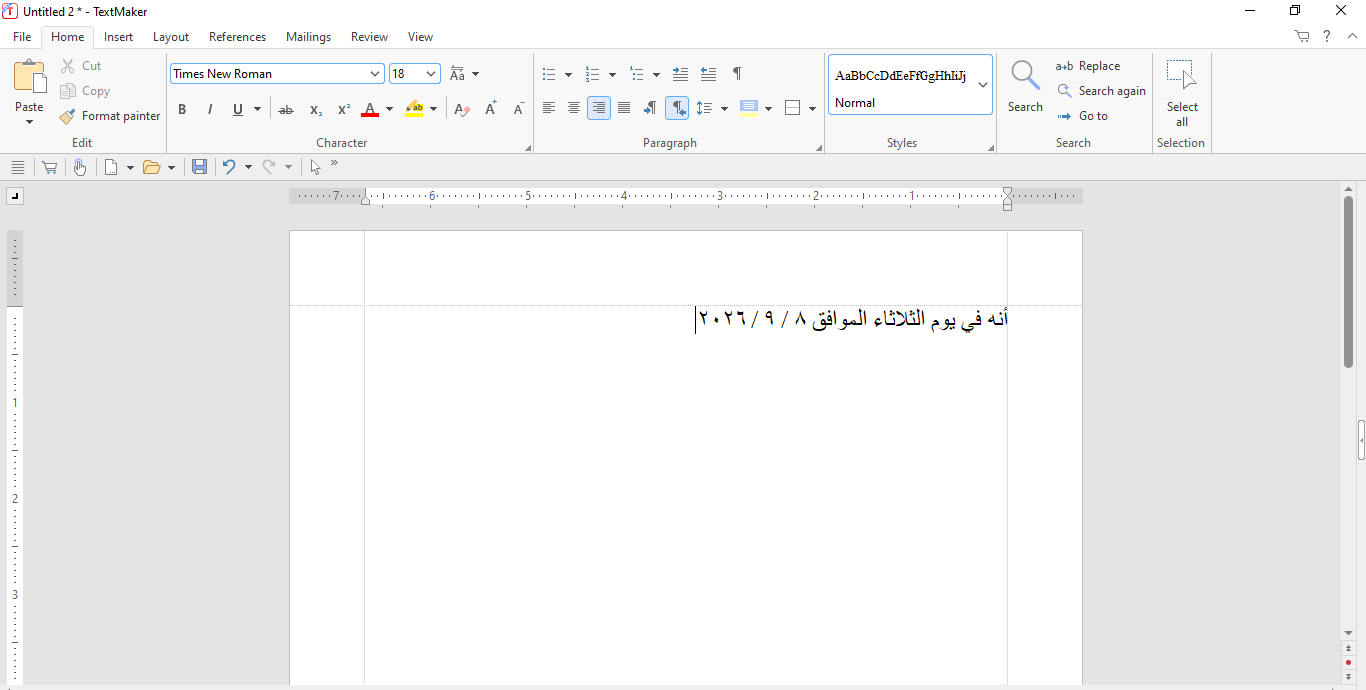1366x690 pixels.
Task: Click the Format painter brush icon
Action: pyautogui.click(x=67, y=116)
